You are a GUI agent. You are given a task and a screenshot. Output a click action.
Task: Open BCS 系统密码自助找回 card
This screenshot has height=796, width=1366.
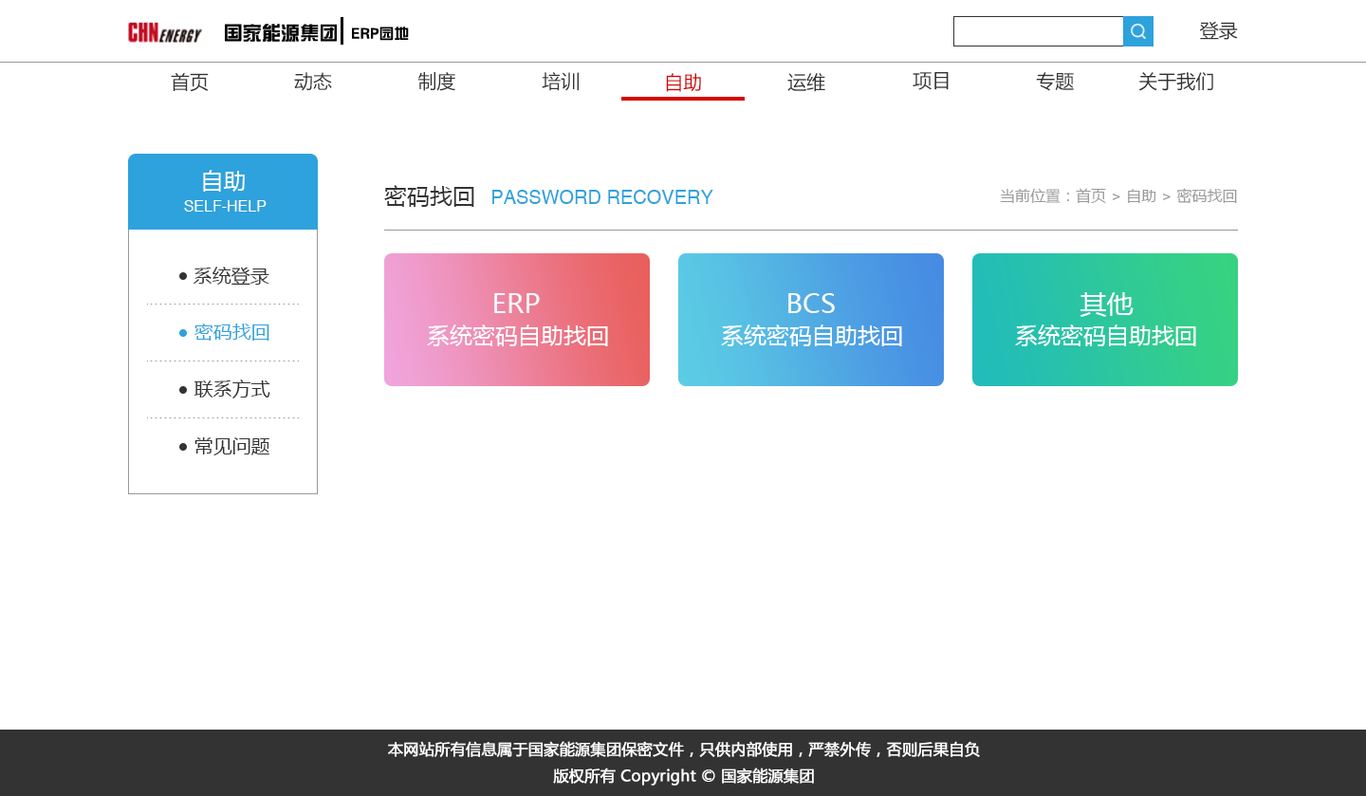(811, 319)
